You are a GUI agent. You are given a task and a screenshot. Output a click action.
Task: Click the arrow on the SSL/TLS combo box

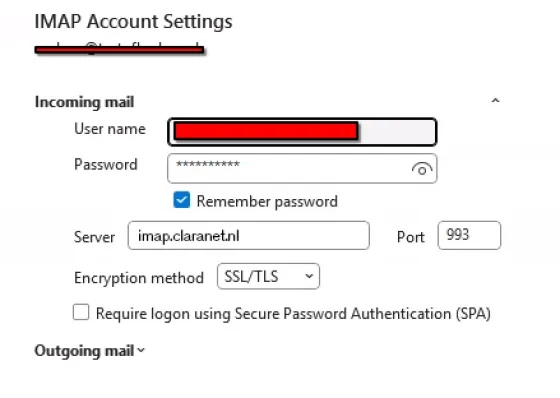click(x=309, y=276)
